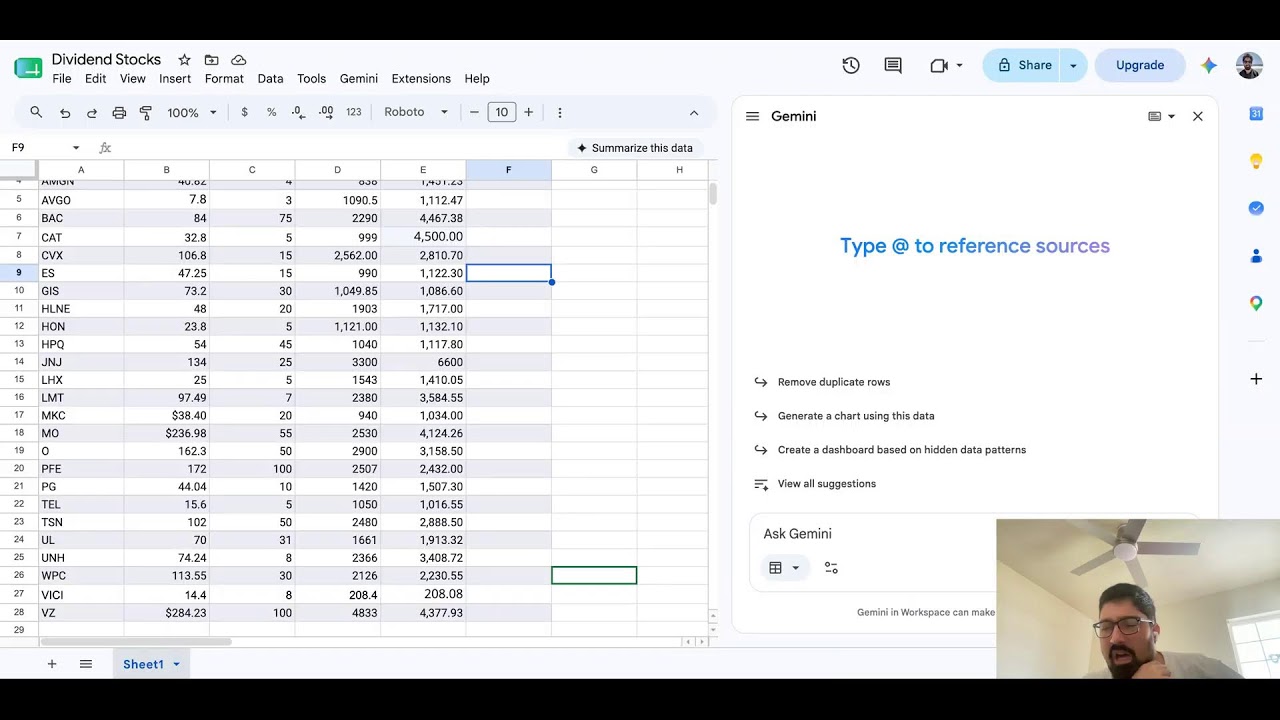Open the Google Sheets home icon

pos(28,68)
